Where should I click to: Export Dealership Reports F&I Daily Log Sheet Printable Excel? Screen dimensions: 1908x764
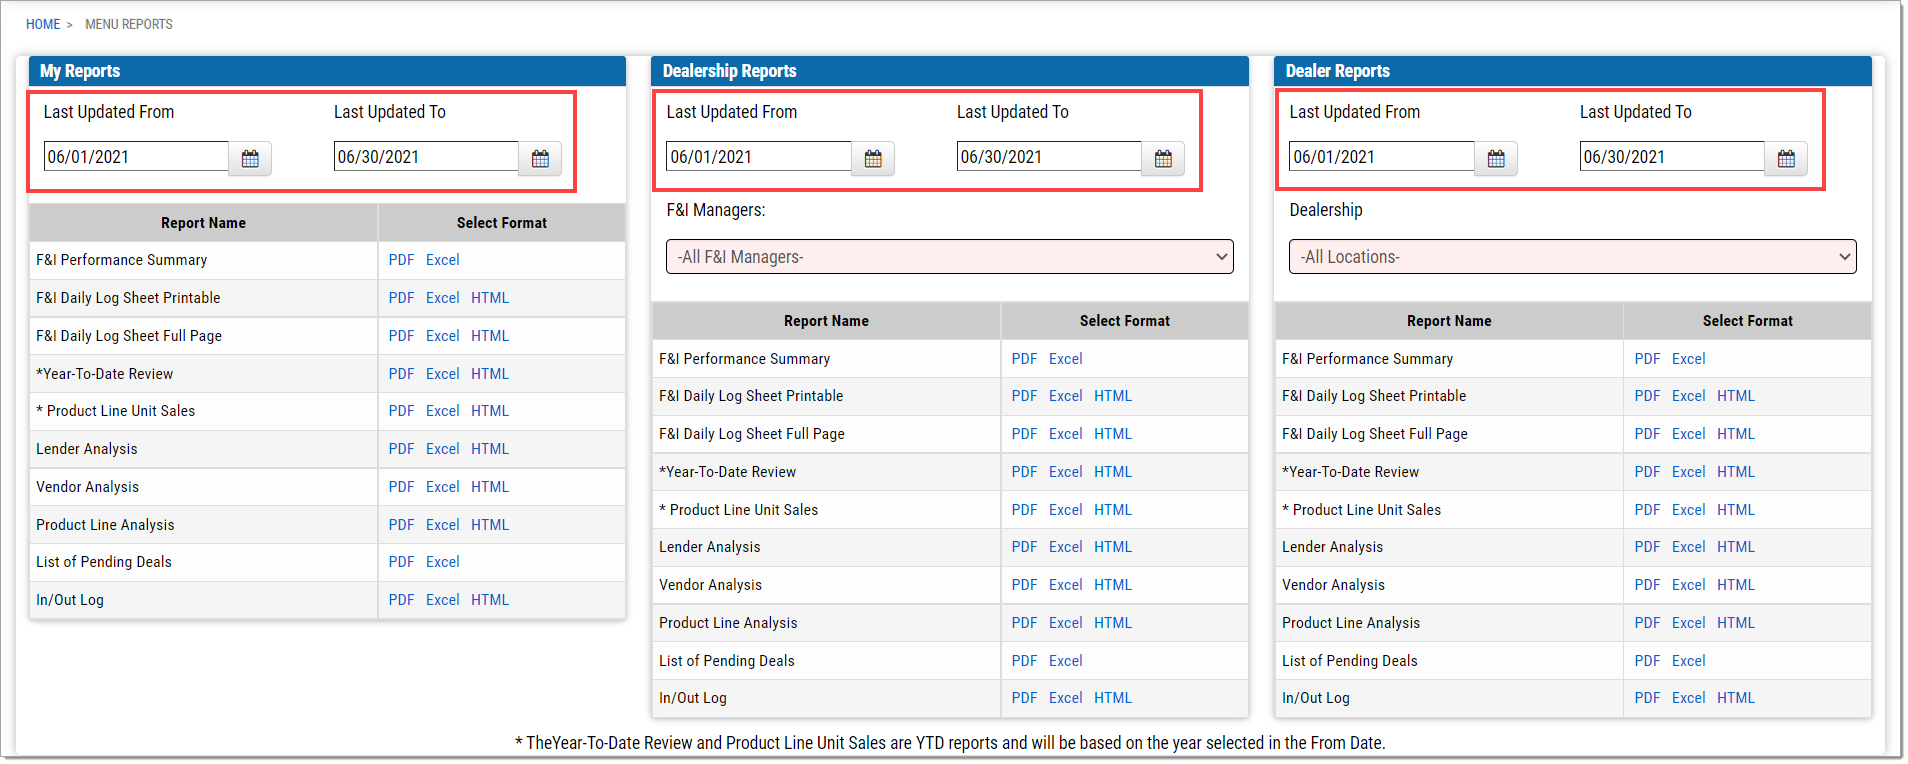[1066, 396]
